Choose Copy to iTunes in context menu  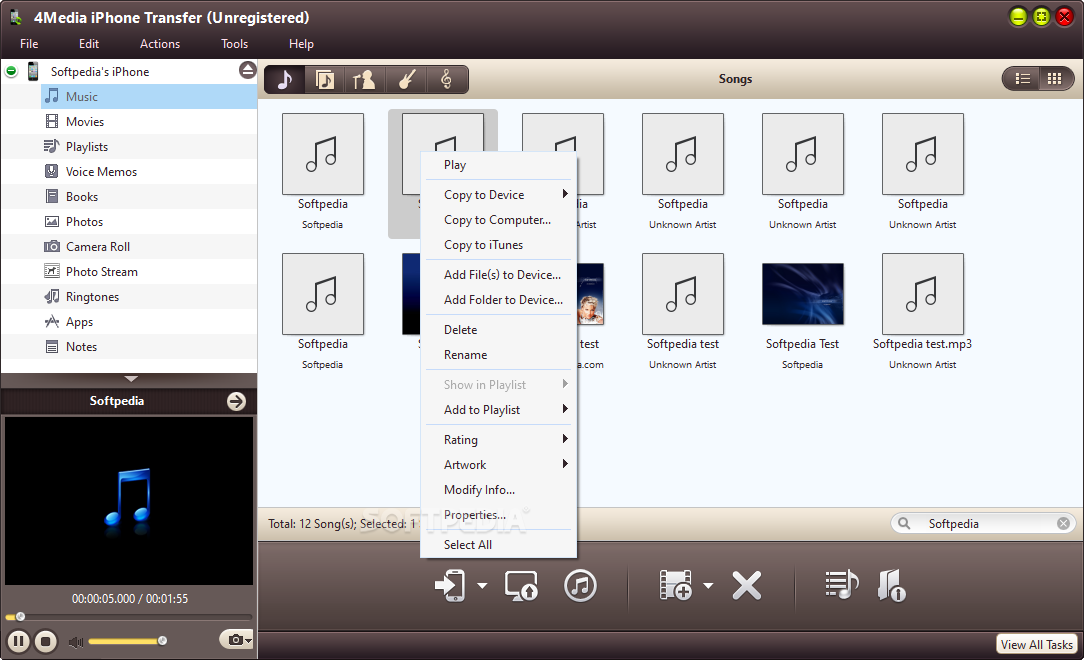(498, 245)
